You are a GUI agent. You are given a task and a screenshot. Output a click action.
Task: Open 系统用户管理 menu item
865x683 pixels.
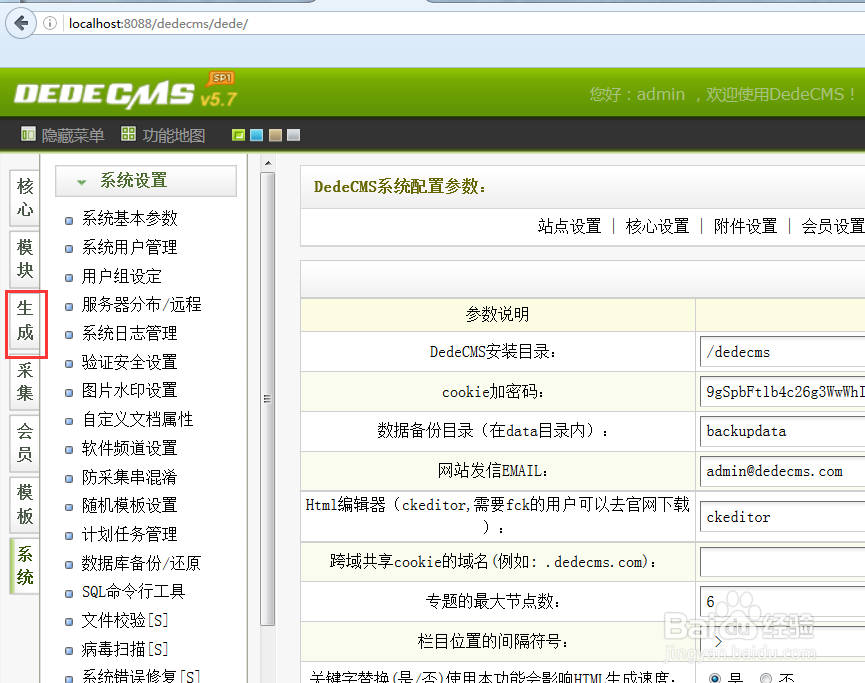tap(130, 247)
